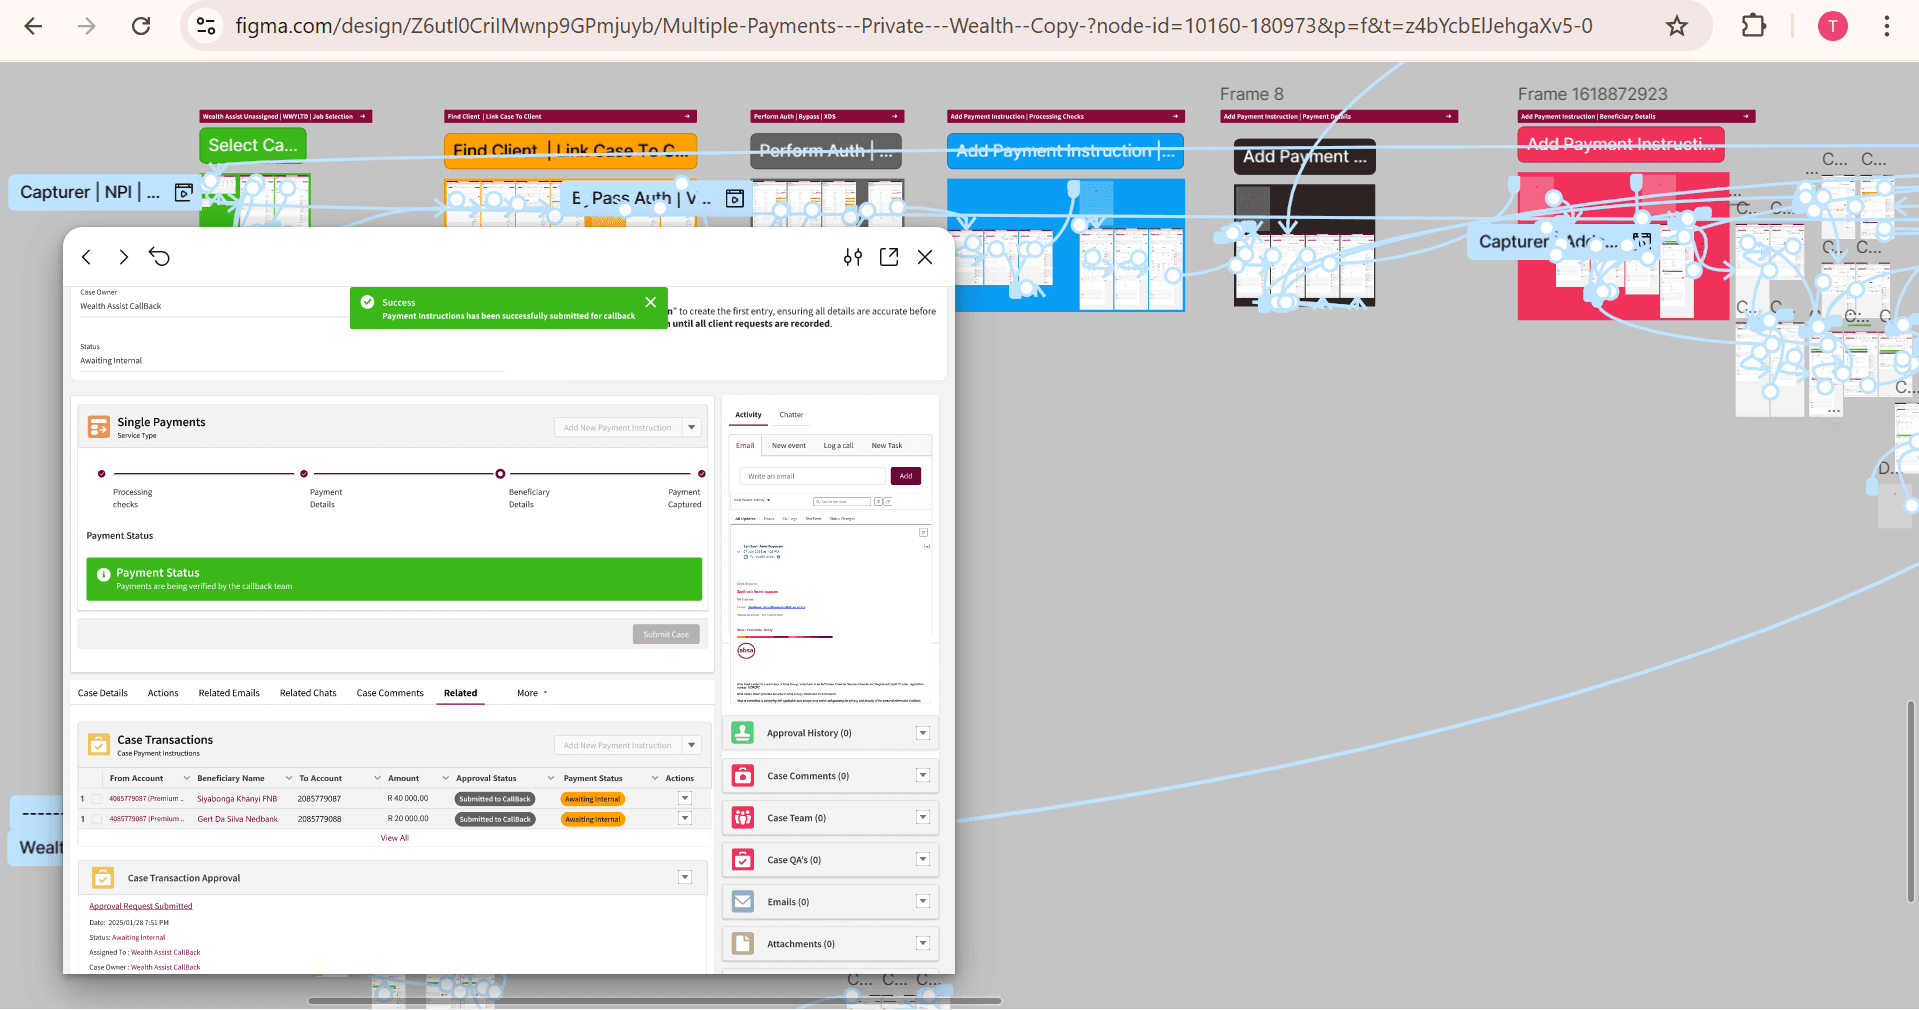Select the Log a call tab
Image resolution: width=1919 pixels, height=1010 pixels.
point(838,446)
